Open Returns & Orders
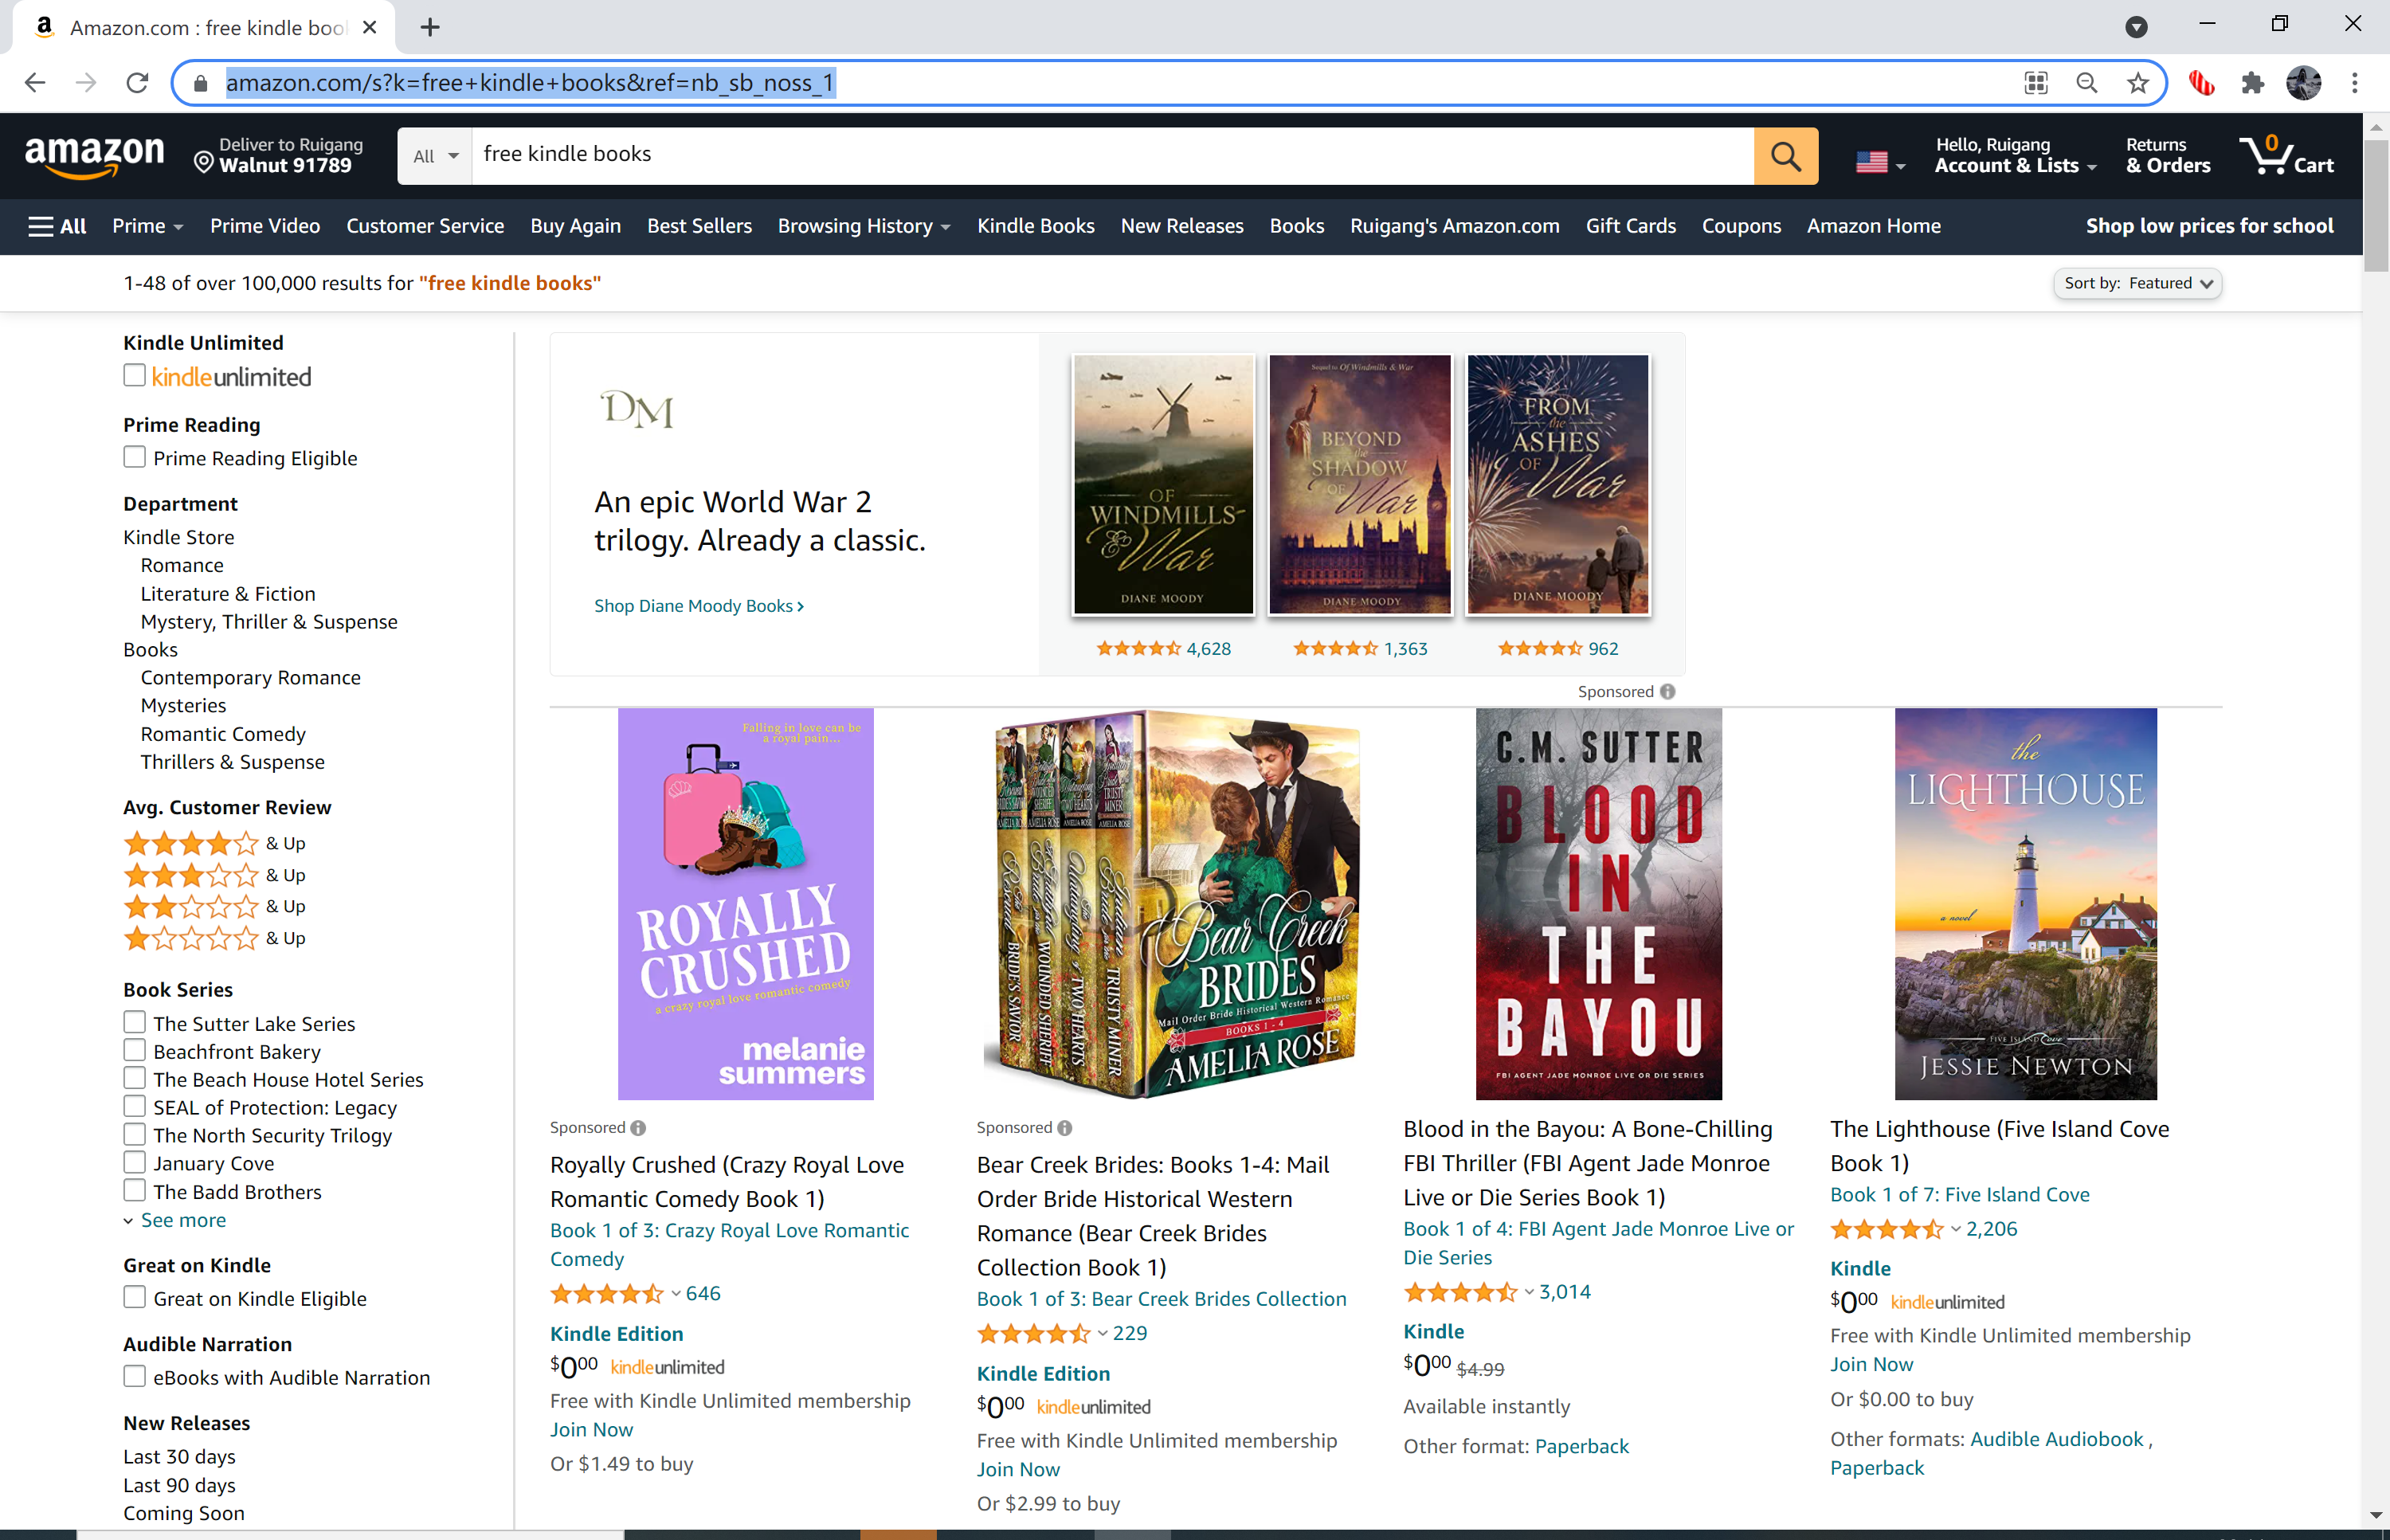 coord(2168,156)
